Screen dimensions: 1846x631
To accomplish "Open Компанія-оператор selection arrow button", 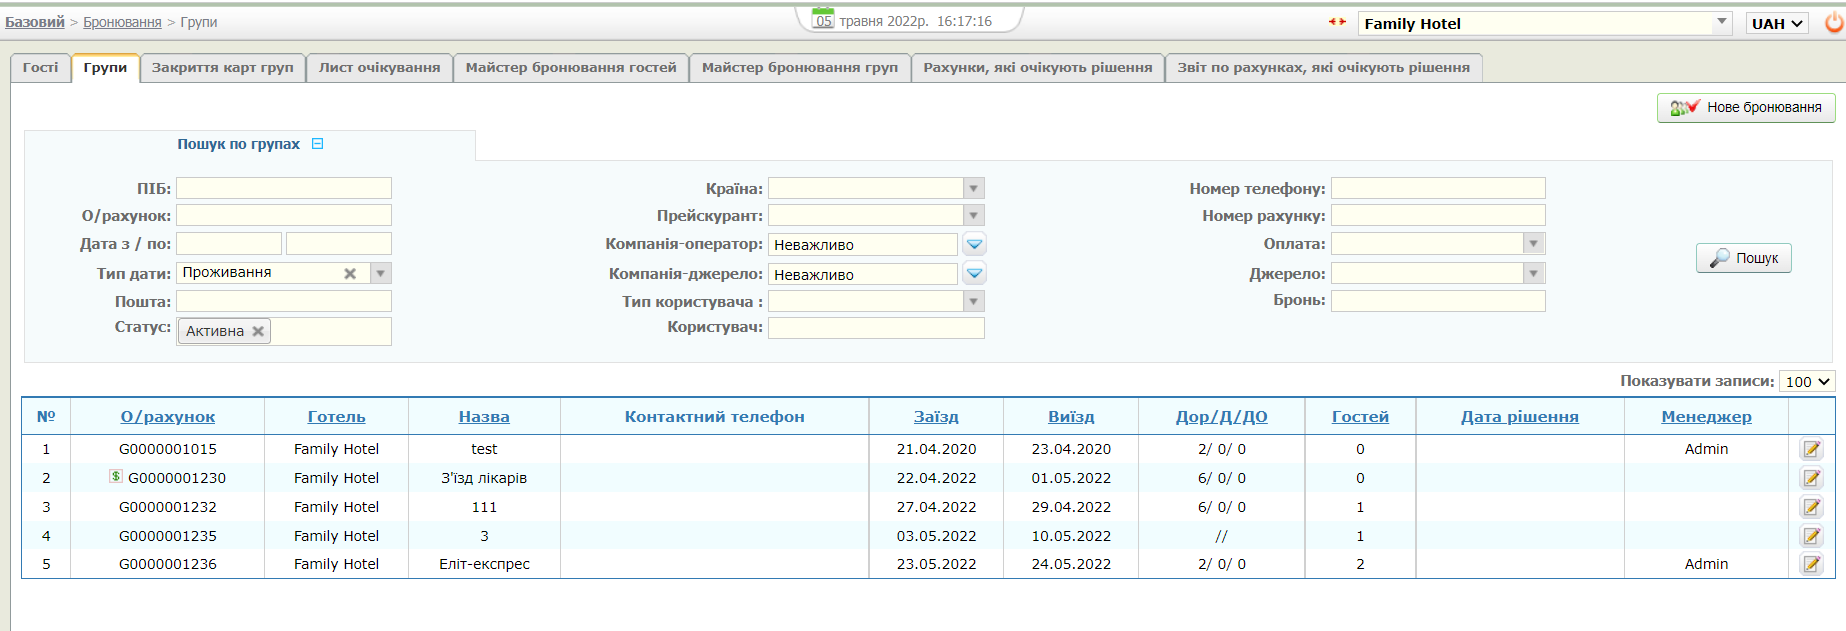I will (x=974, y=244).
